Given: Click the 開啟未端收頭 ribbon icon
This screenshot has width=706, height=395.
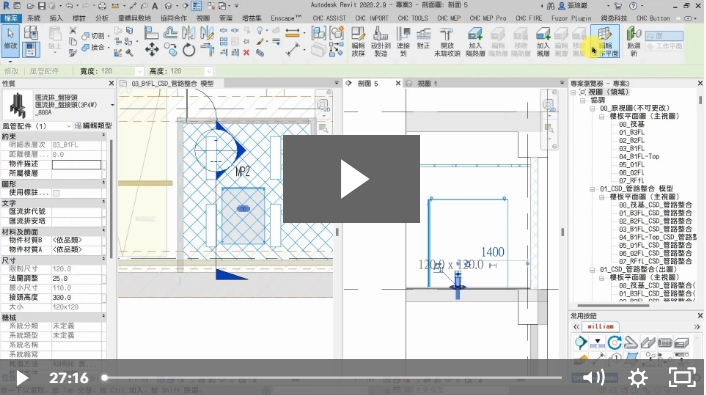Looking at the screenshot, I should (x=447, y=41).
